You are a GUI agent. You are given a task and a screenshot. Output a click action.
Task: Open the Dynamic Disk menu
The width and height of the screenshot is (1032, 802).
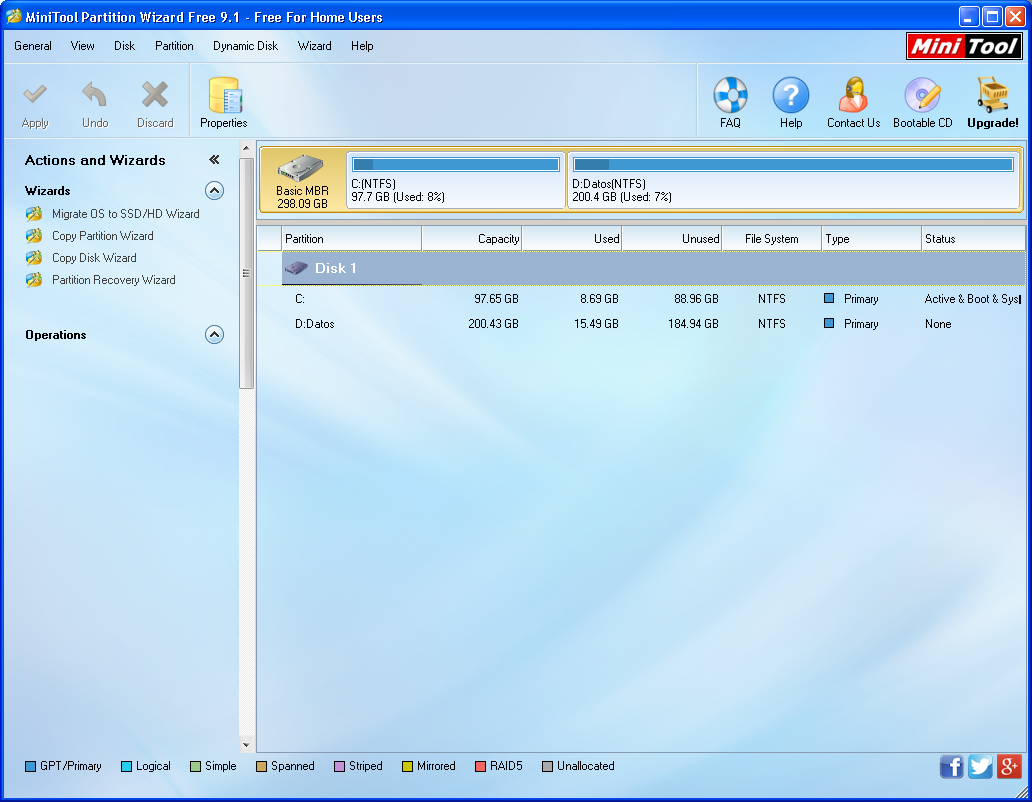pyautogui.click(x=245, y=46)
